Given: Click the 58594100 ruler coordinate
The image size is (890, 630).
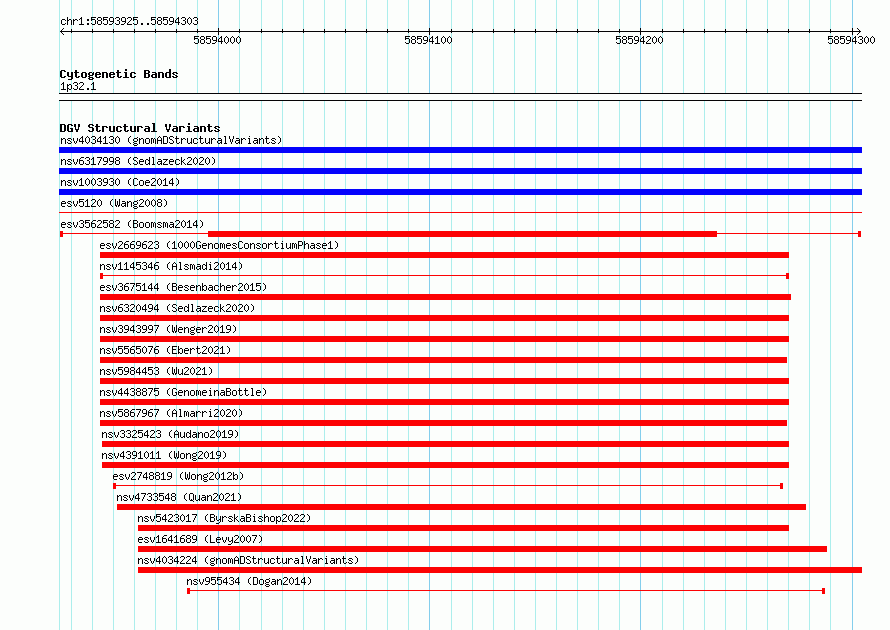Looking at the screenshot, I should (x=429, y=40).
